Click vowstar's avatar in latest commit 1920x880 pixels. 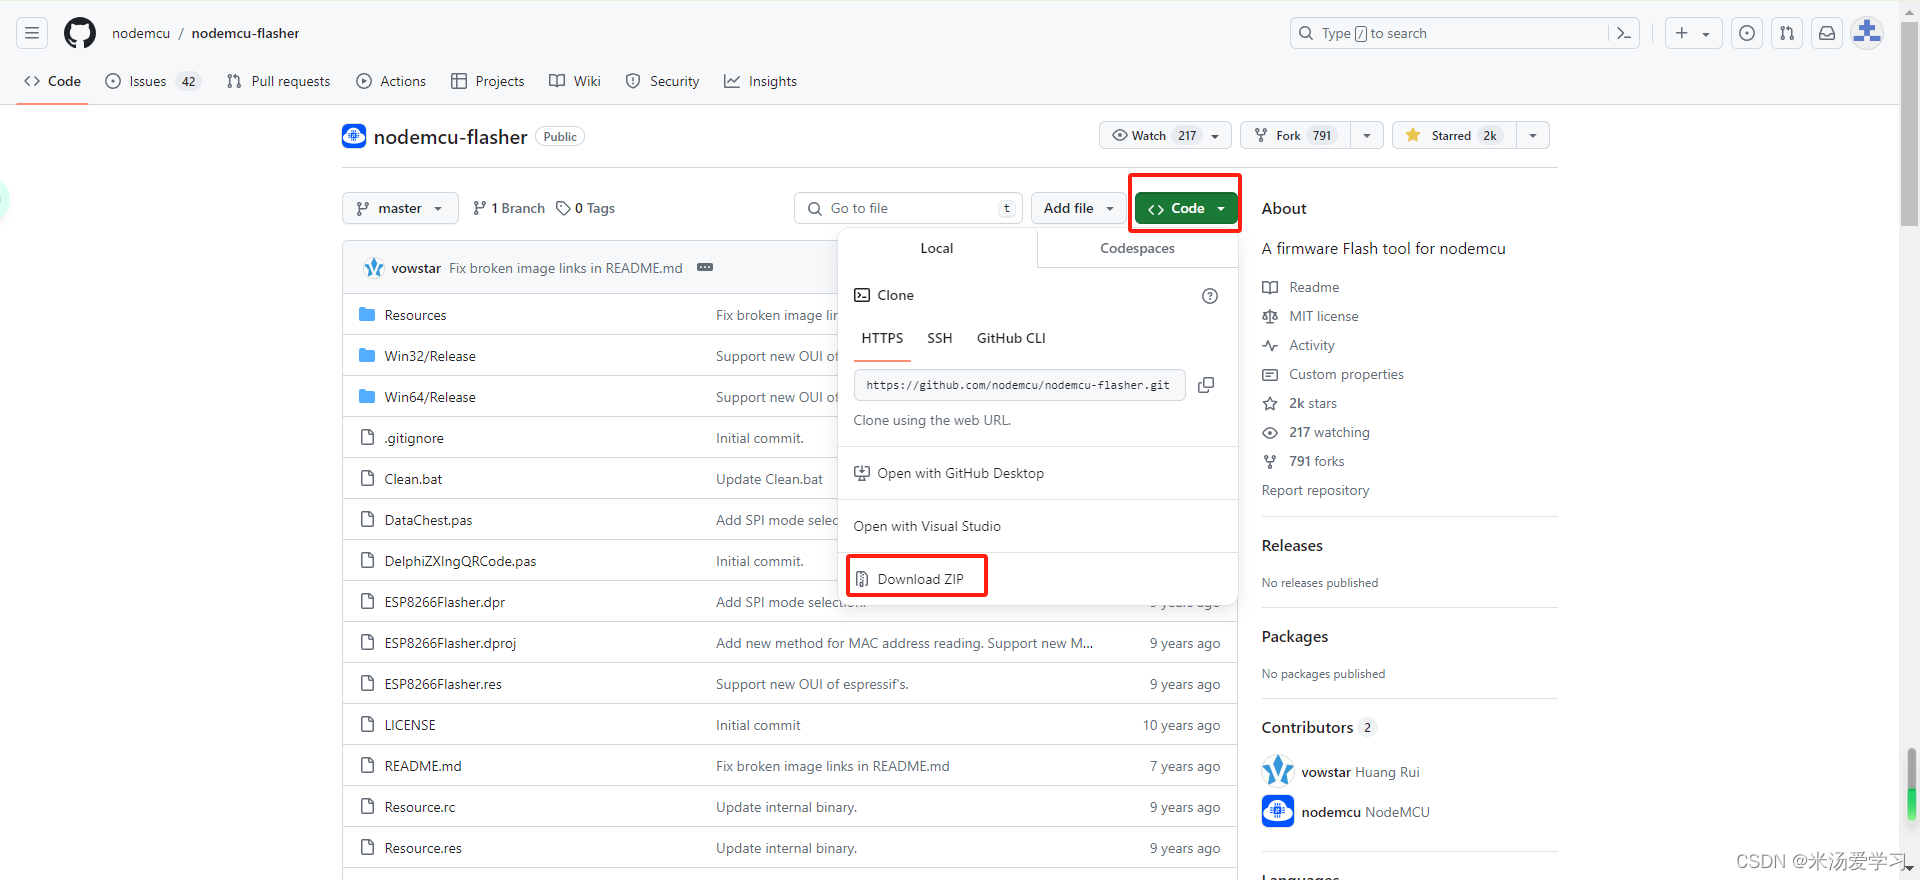[374, 268]
